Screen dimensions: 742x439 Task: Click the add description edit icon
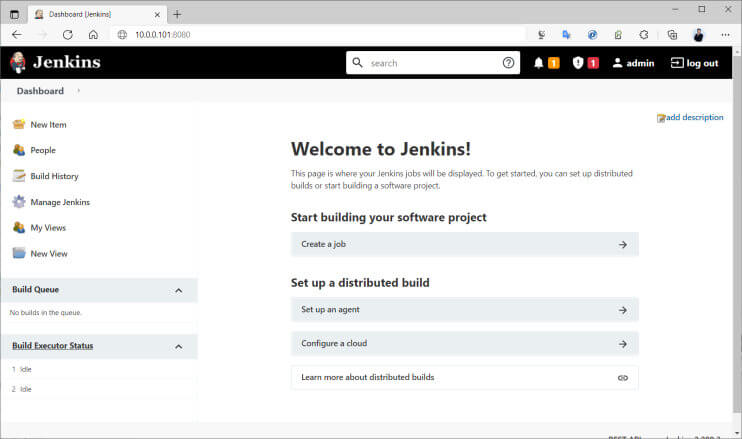click(661, 118)
